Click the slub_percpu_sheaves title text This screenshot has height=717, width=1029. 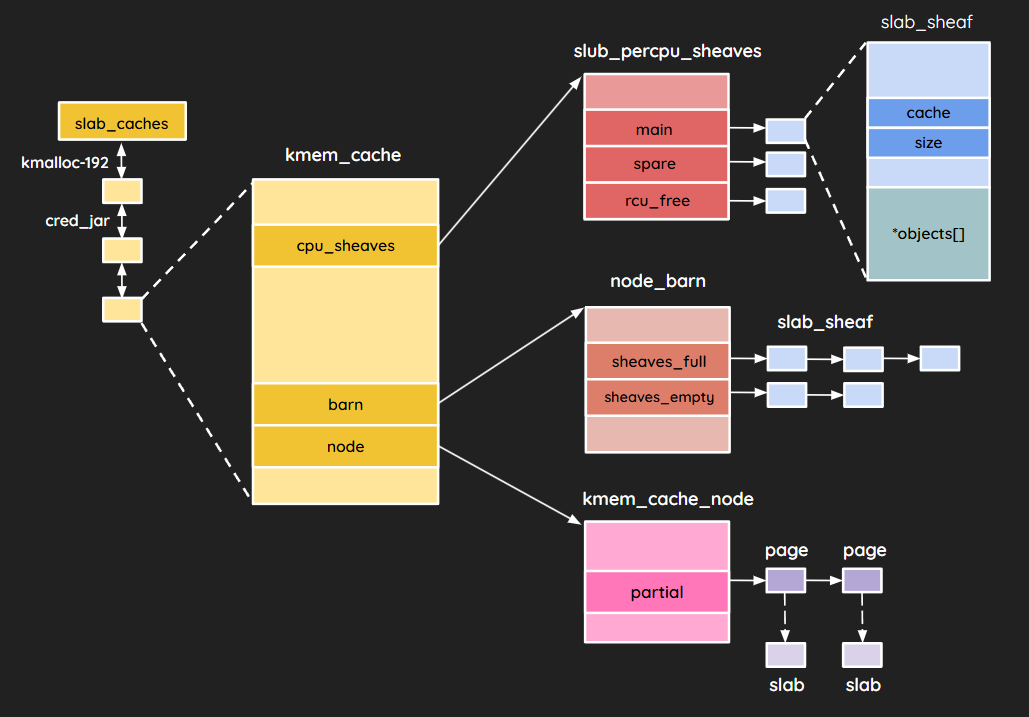point(667,51)
